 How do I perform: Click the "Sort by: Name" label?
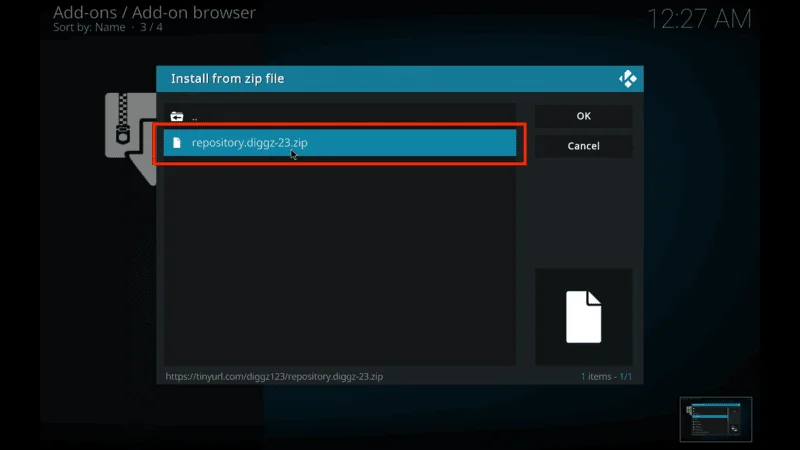tap(90, 27)
